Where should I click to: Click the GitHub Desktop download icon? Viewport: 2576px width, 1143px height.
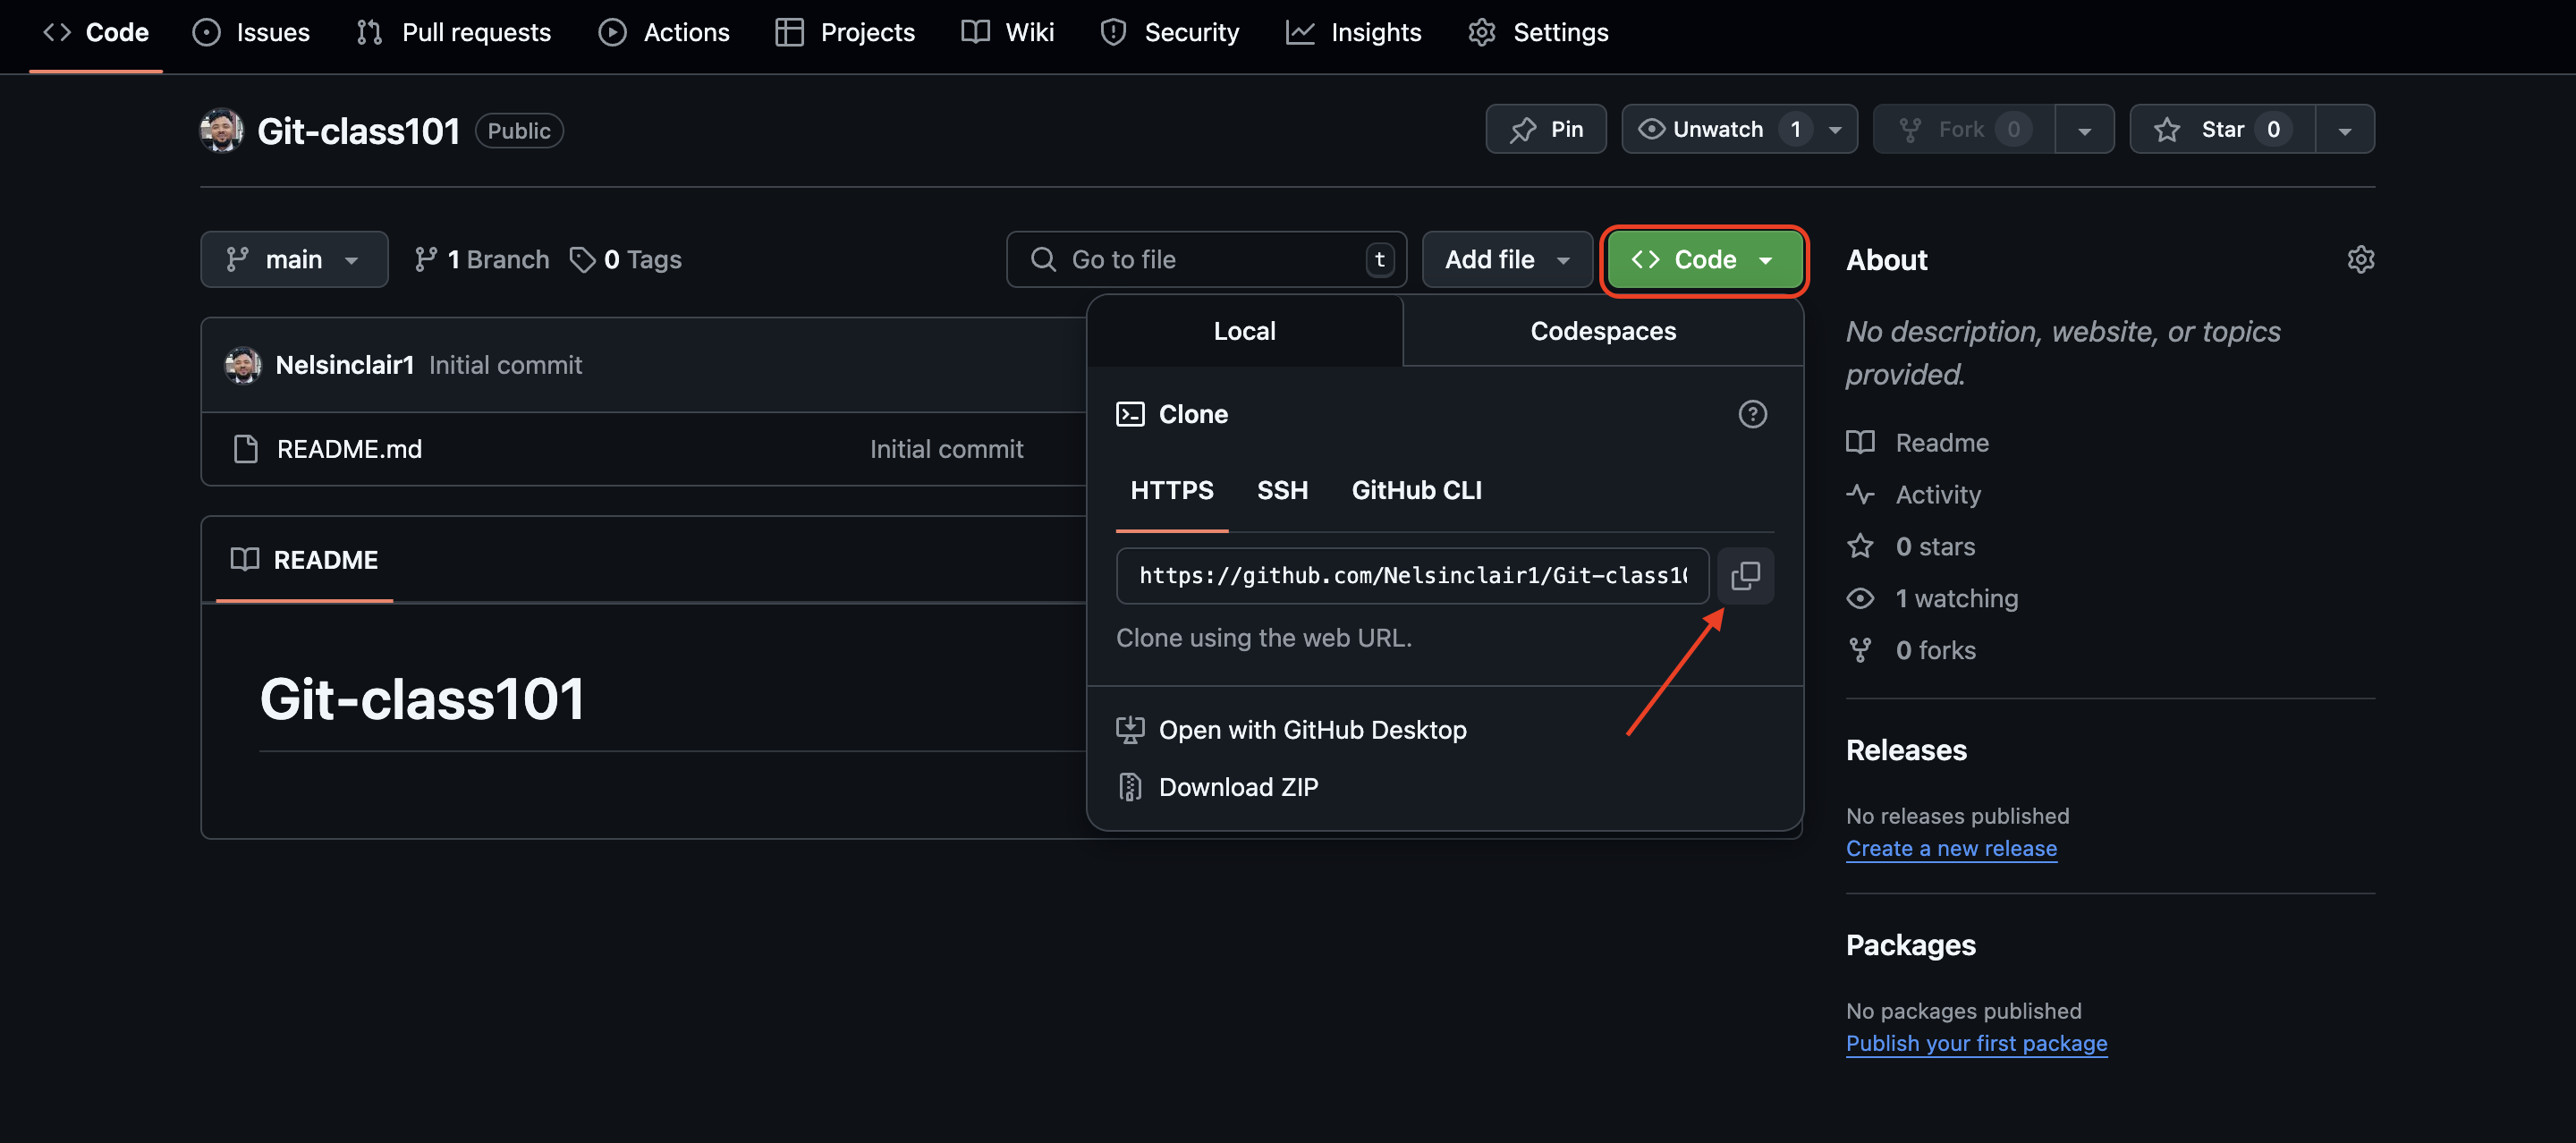[x=1130, y=730]
